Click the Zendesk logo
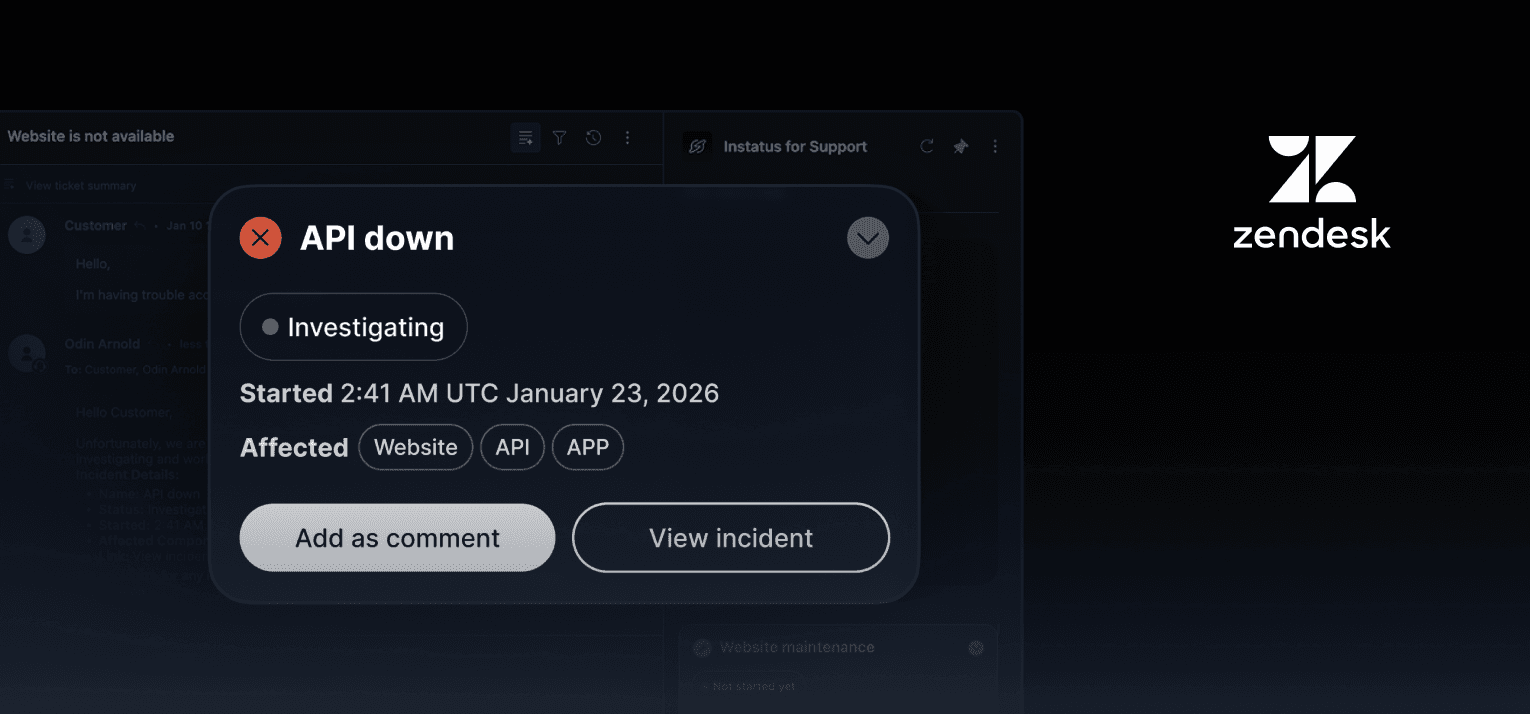Screen dimensions: 1530x714 pyautogui.click(x=1311, y=191)
